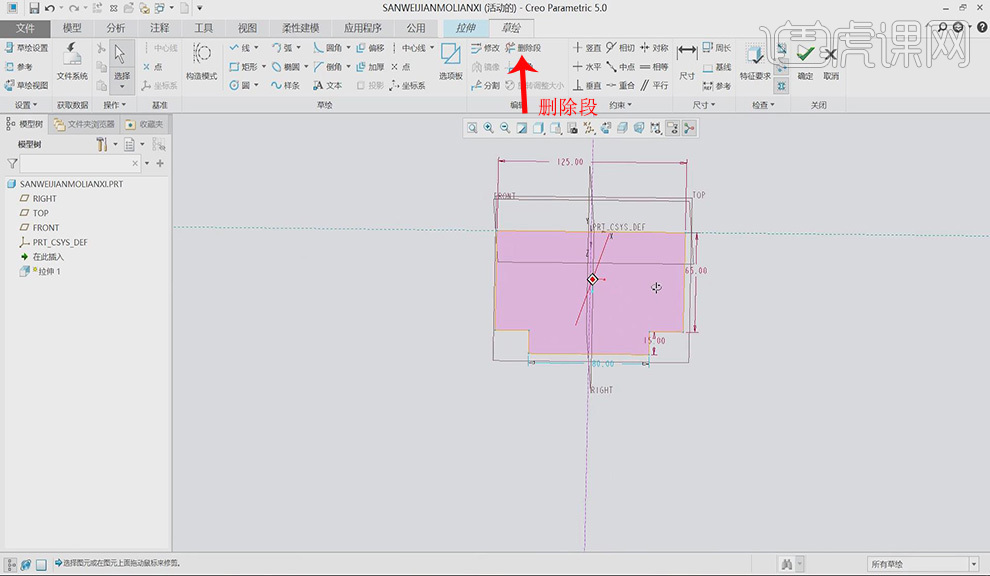
Task: Confirm sketch with green 确定 checkmark
Action: [x=805, y=59]
